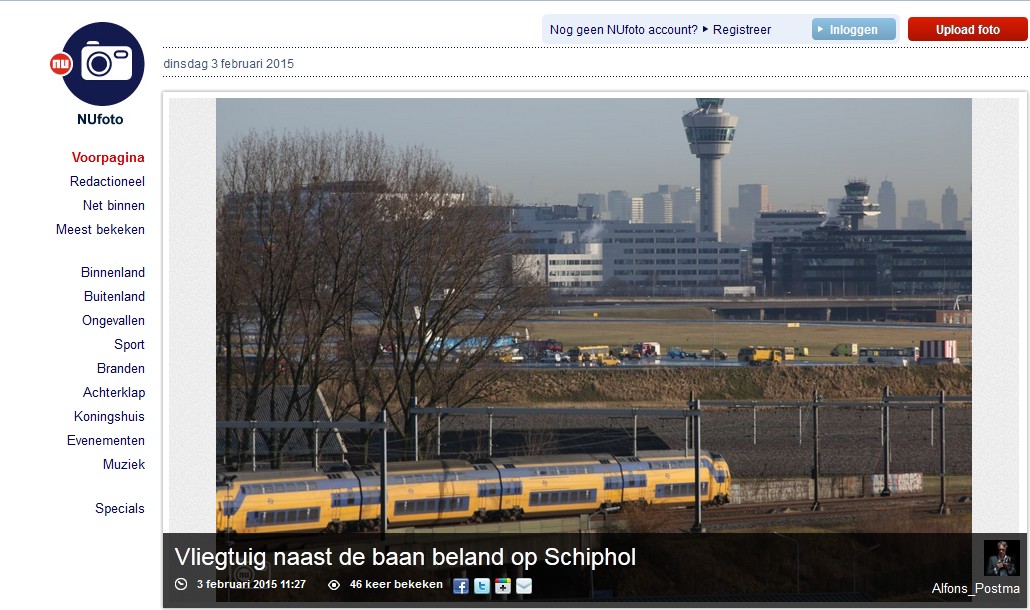
Task: Share the photo on Twitter
Action: (x=482, y=586)
